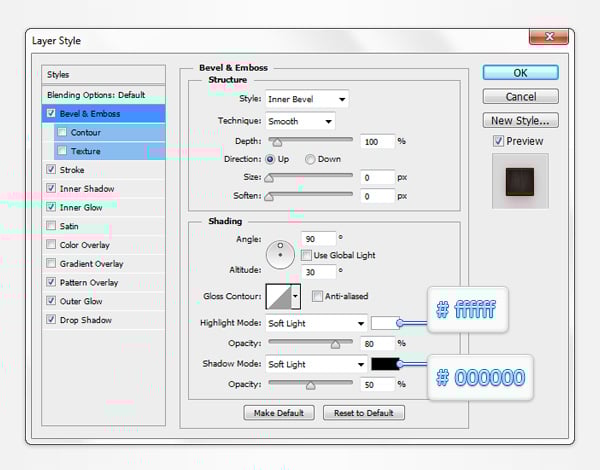Toggle Use Global Light checkbox
The width and height of the screenshot is (600, 470).
pos(307,256)
